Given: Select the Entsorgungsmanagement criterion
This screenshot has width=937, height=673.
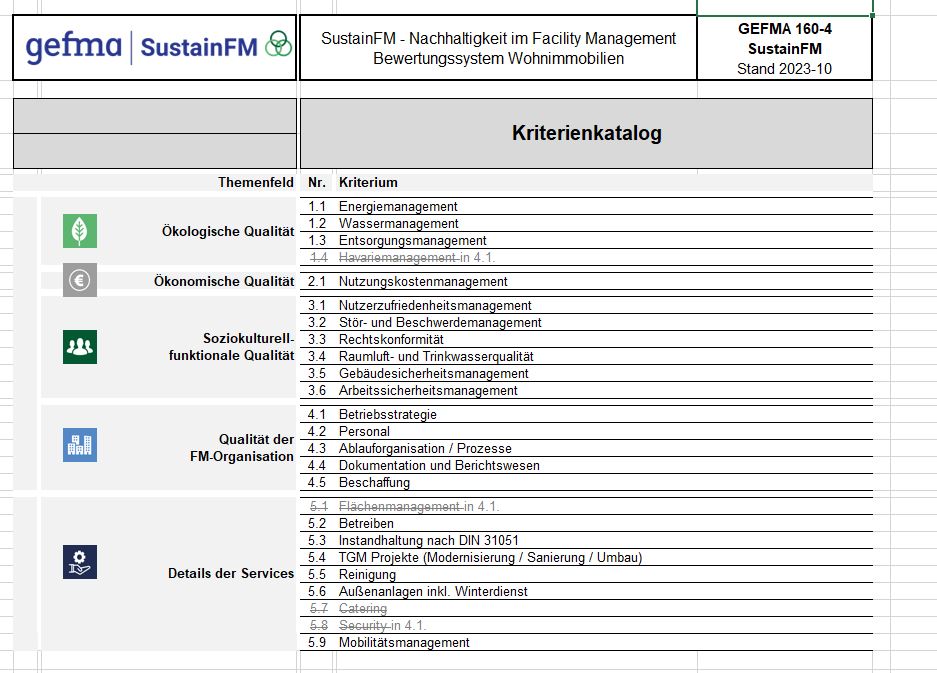Looking at the screenshot, I should [x=412, y=240].
